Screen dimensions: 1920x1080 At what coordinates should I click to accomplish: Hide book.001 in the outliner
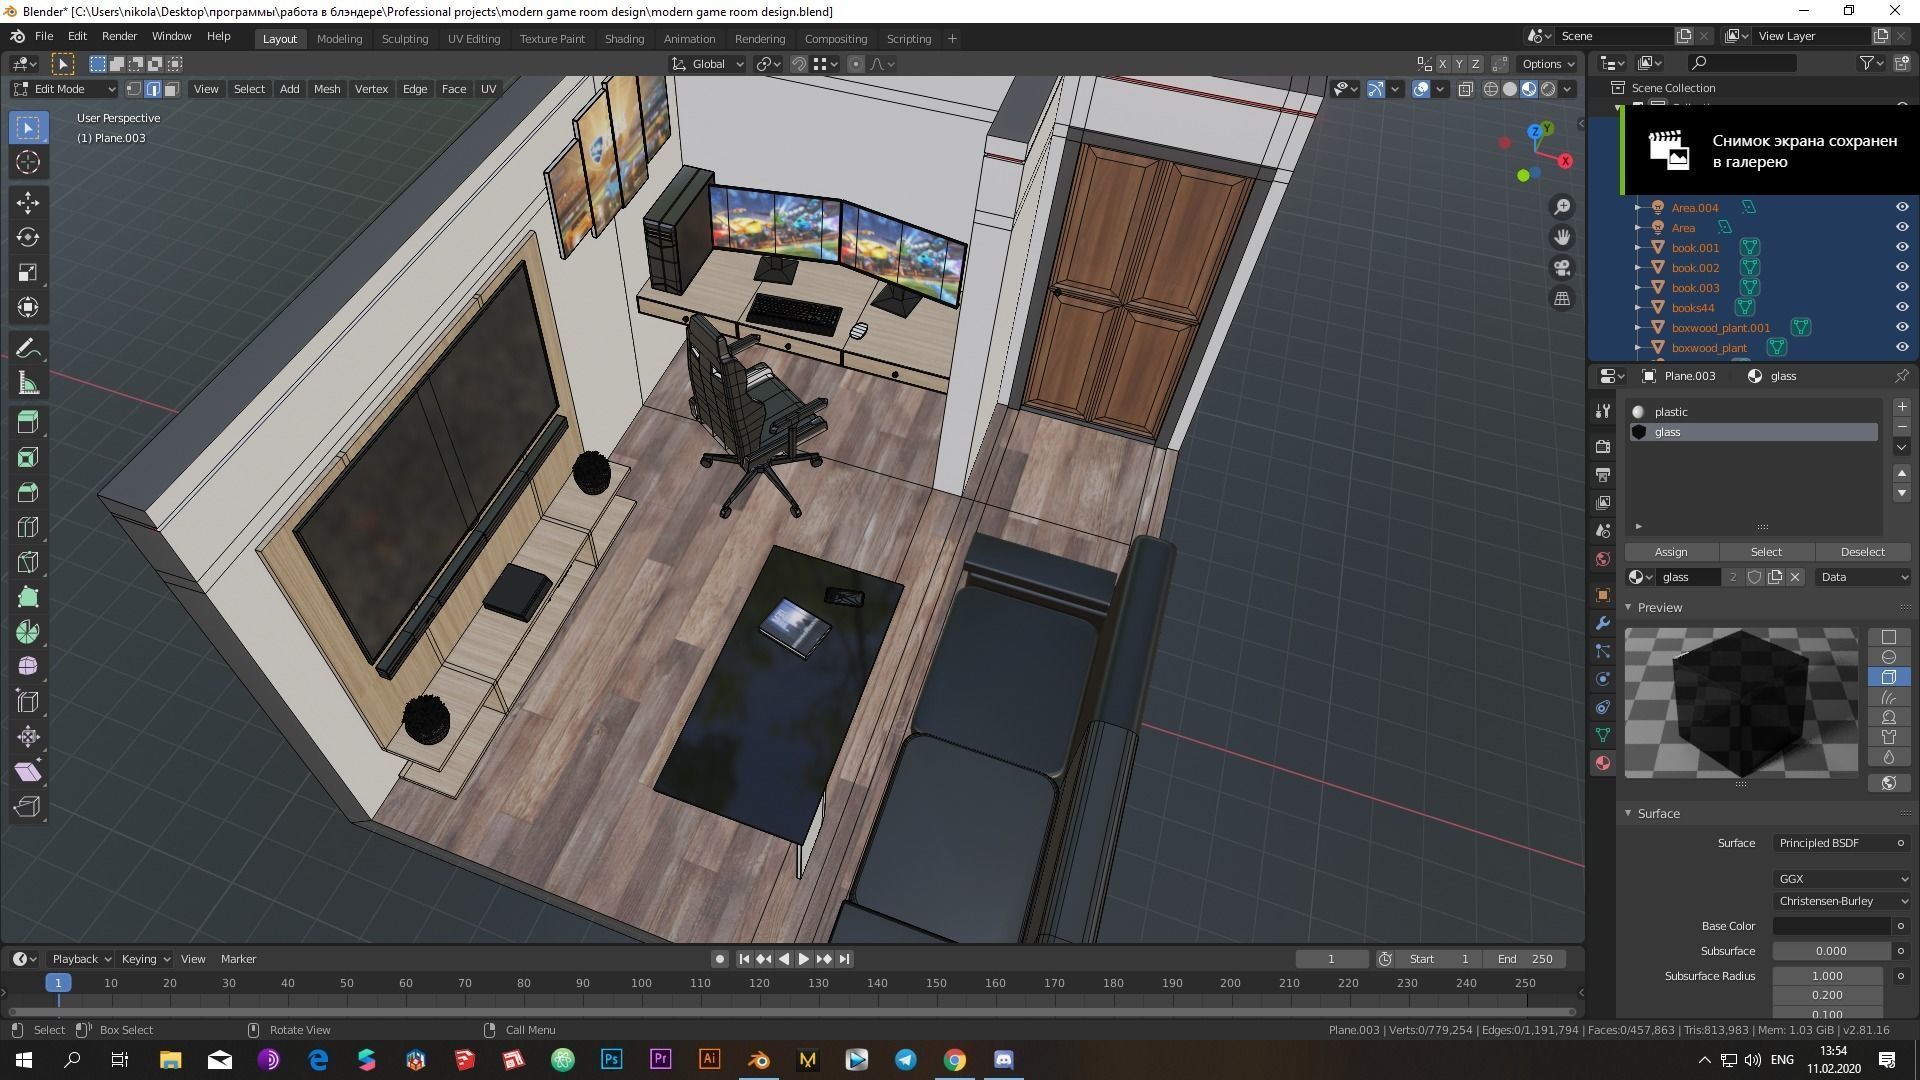tap(1901, 247)
